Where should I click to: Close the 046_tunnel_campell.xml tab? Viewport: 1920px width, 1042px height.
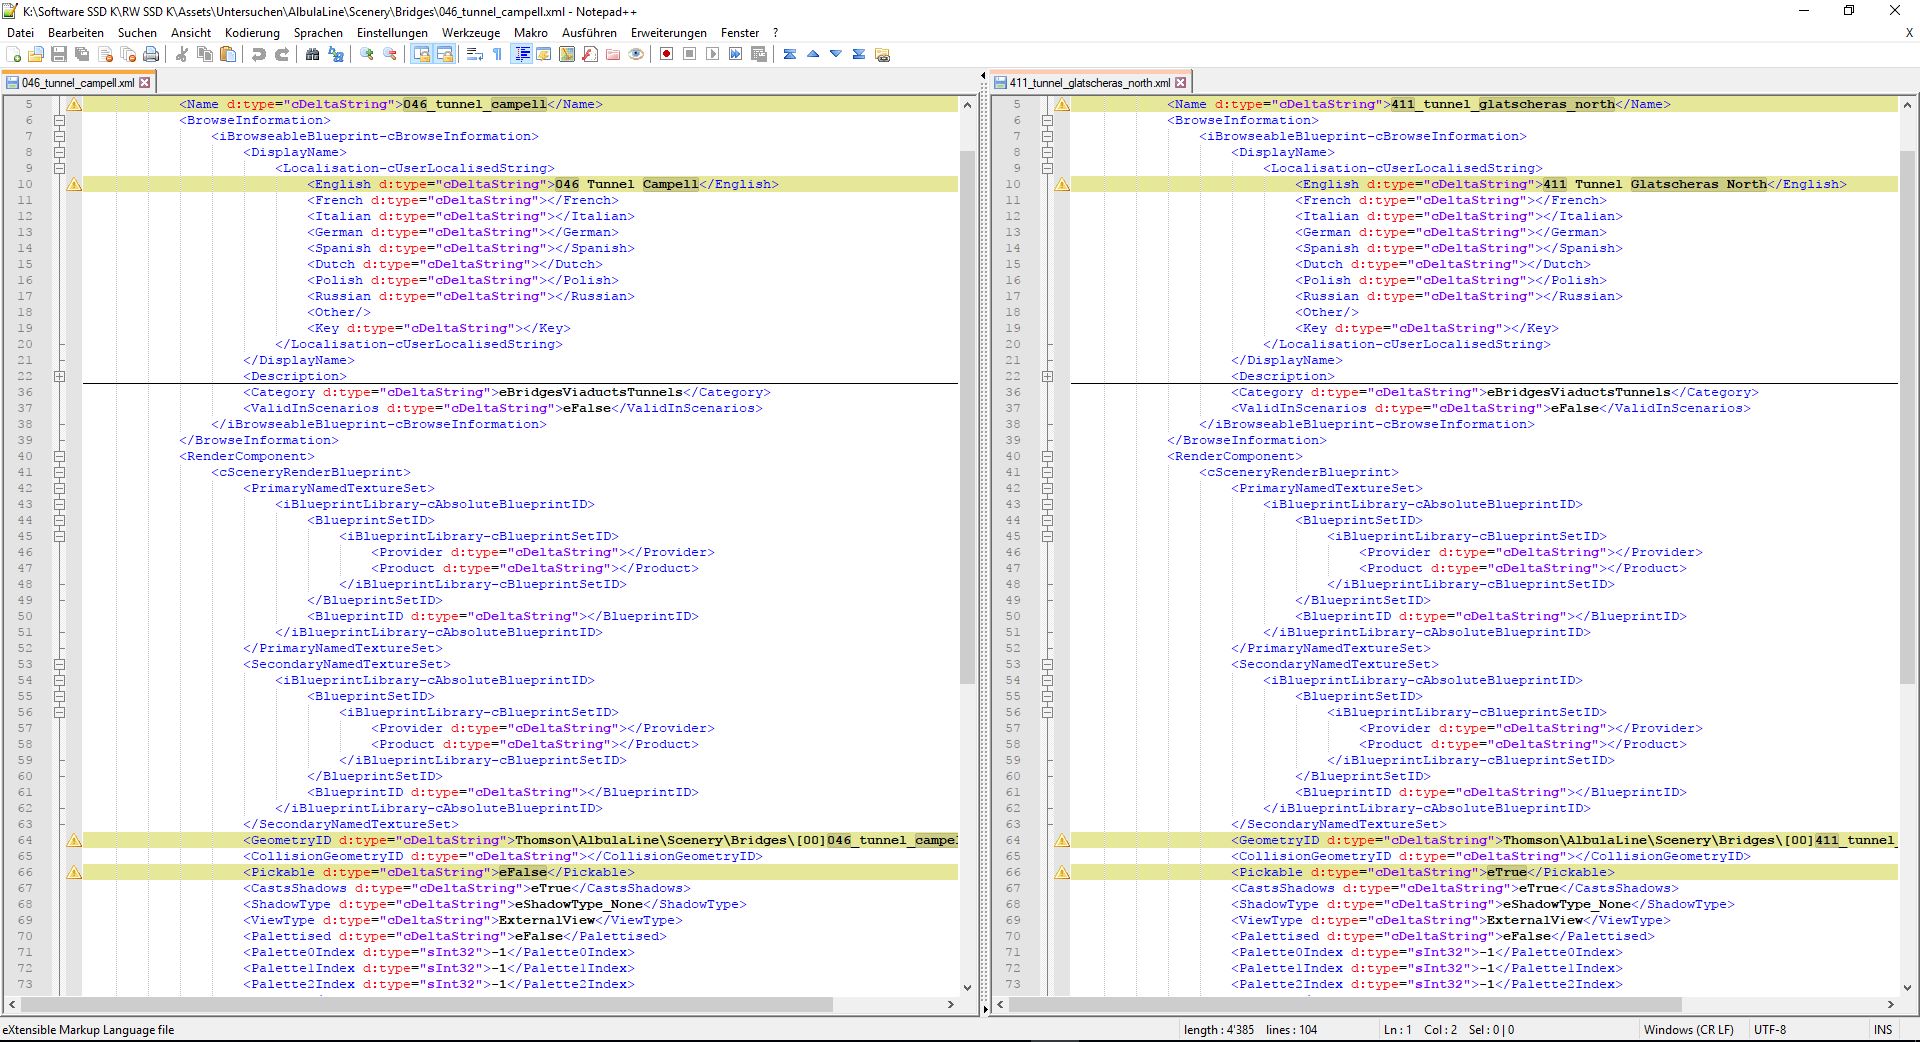pyautogui.click(x=145, y=83)
